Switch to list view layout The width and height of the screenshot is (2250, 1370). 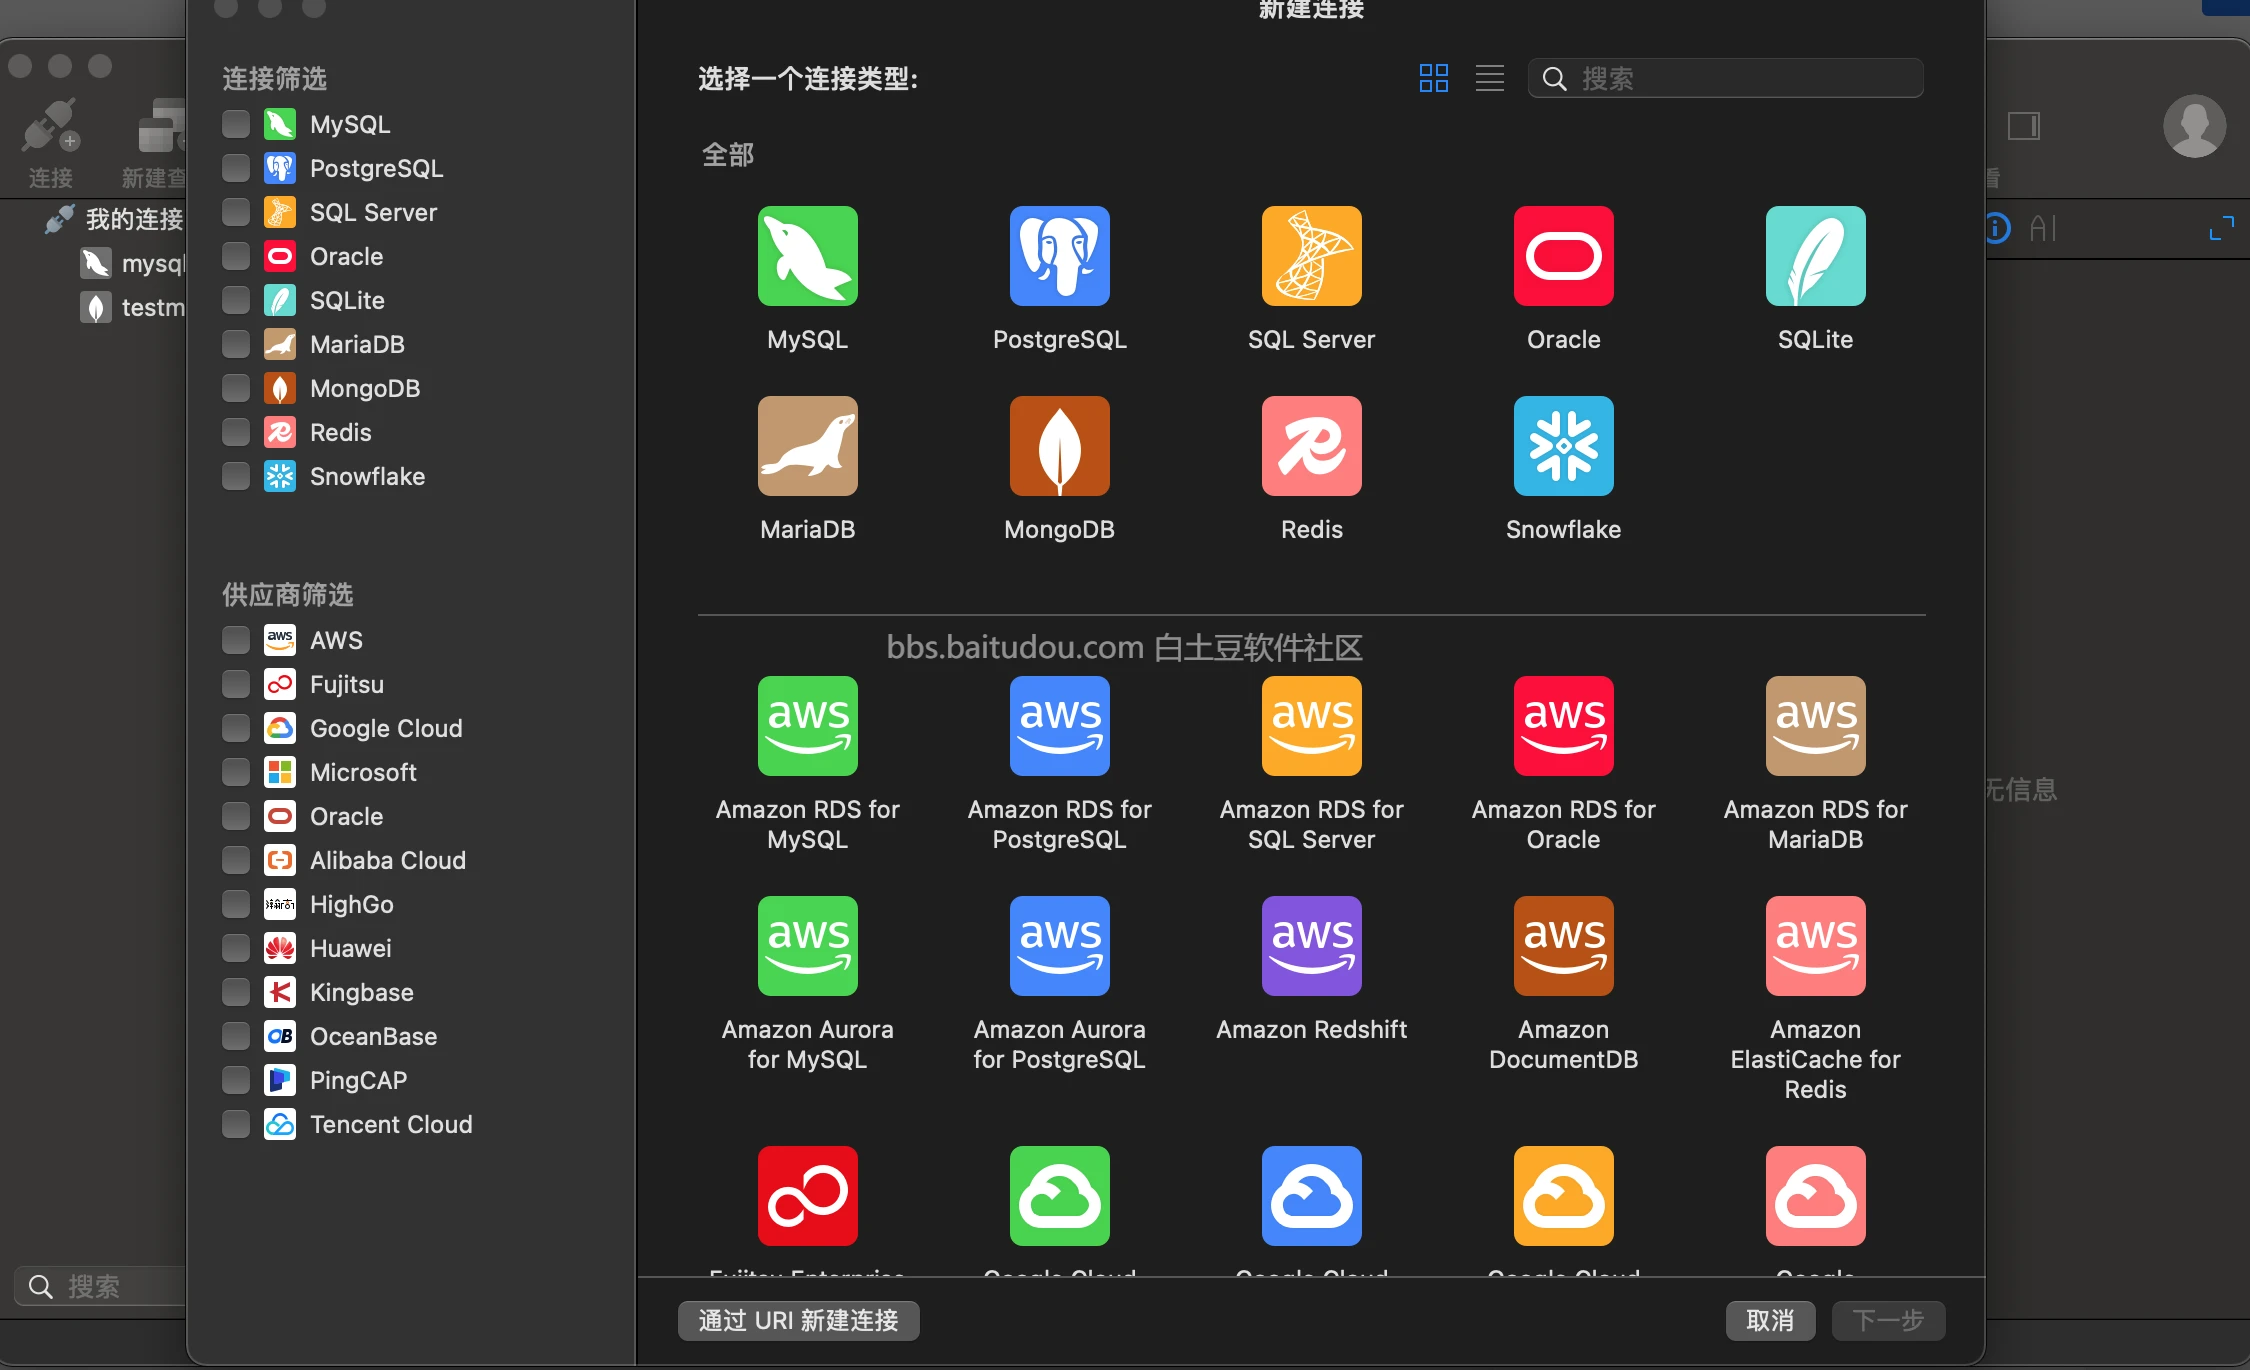pos(1489,78)
